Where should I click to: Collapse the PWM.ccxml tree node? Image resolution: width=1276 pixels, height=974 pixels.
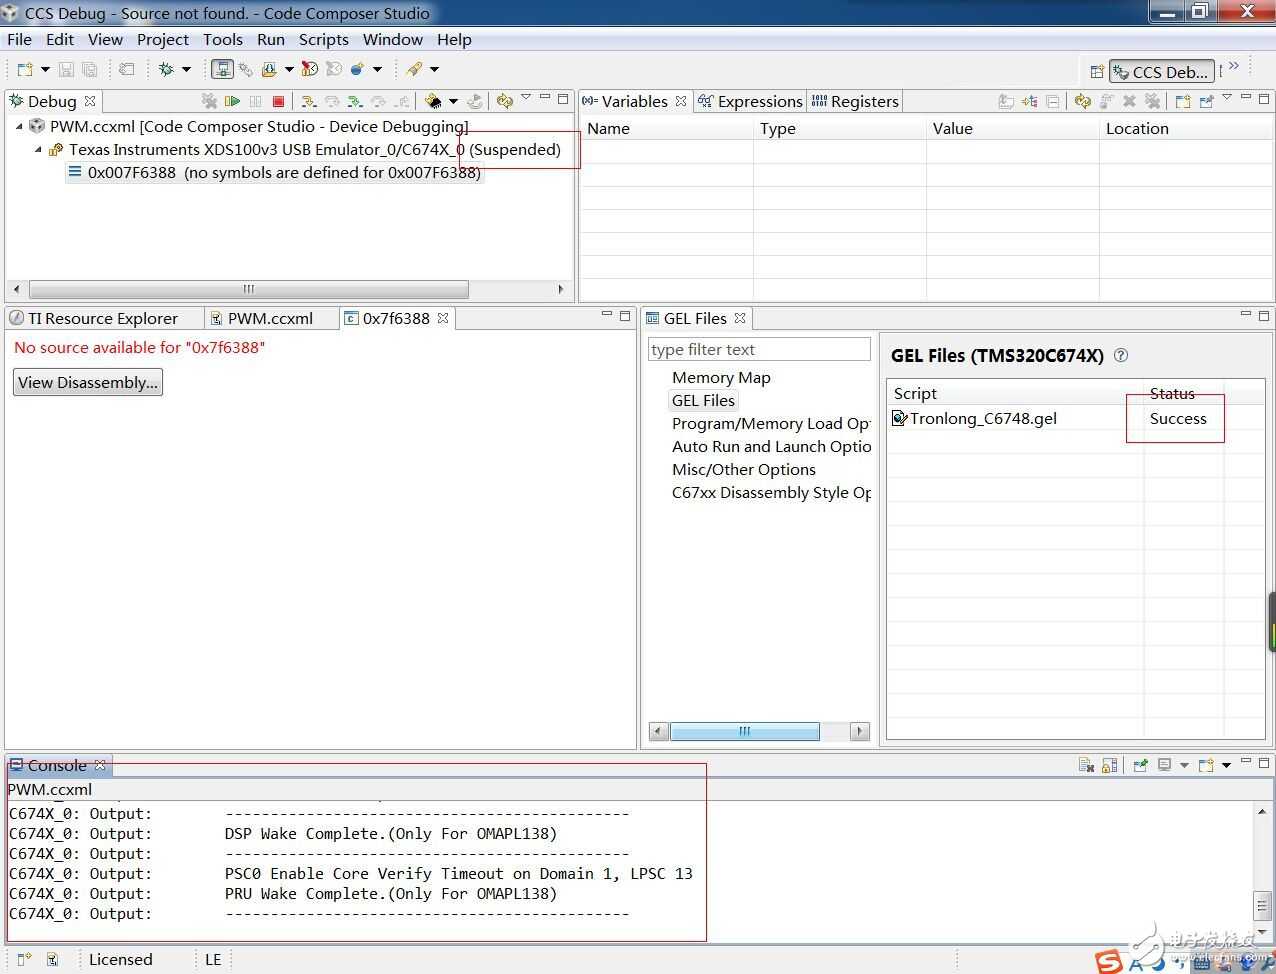click(20, 127)
